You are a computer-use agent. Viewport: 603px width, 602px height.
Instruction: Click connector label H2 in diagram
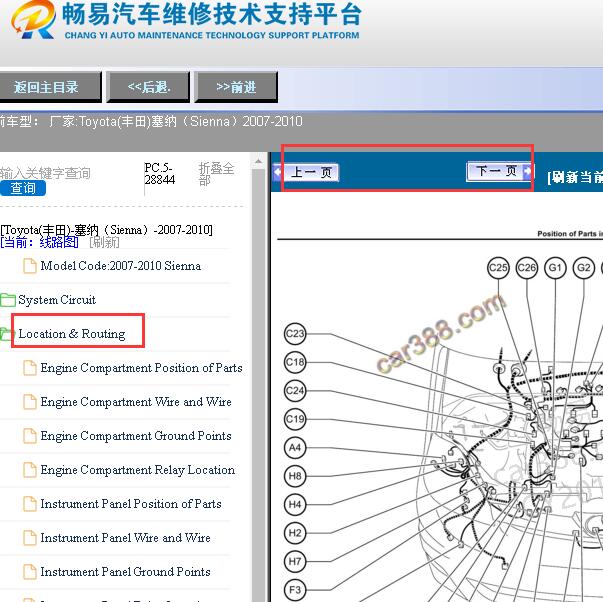point(295,533)
